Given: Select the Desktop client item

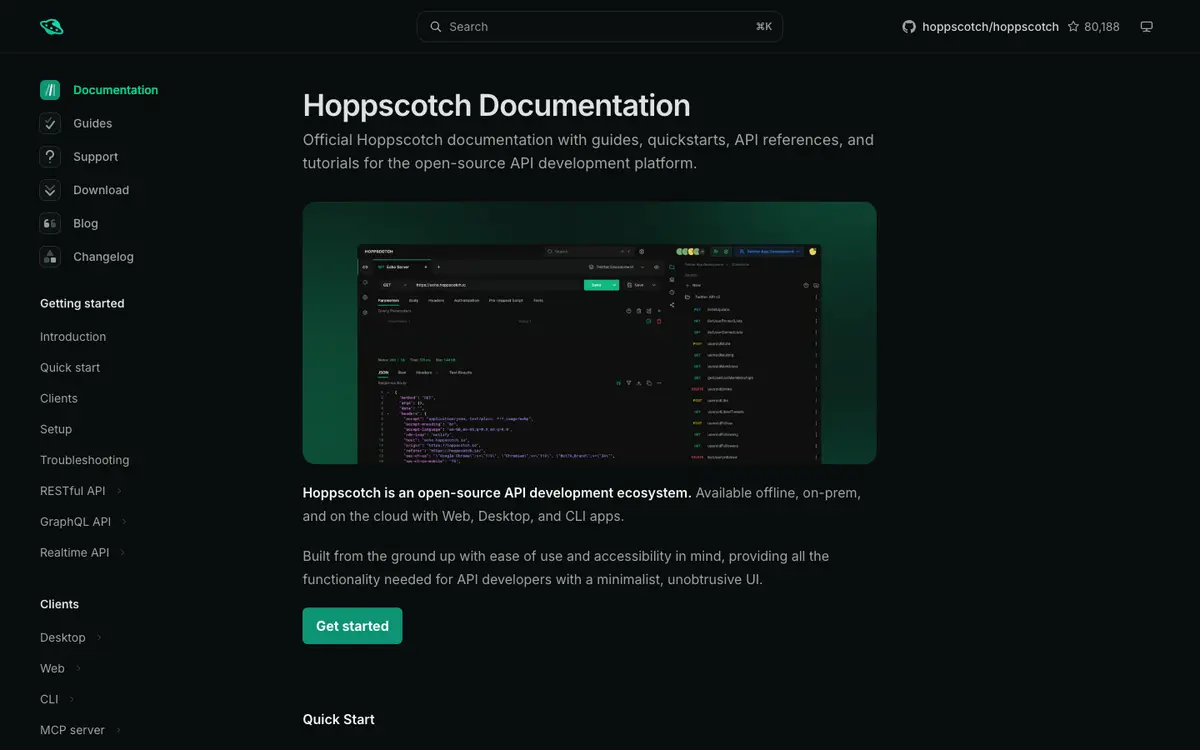Looking at the screenshot, I should point(63,638).
